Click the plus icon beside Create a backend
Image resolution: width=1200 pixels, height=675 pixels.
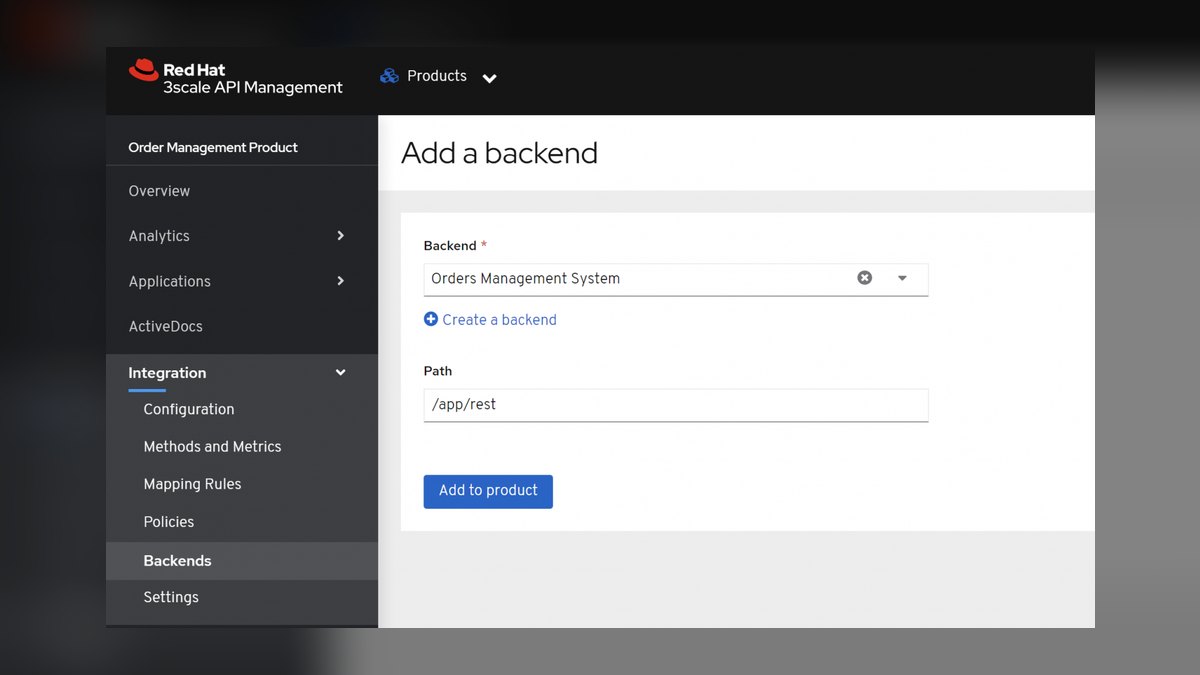[431, 319]
